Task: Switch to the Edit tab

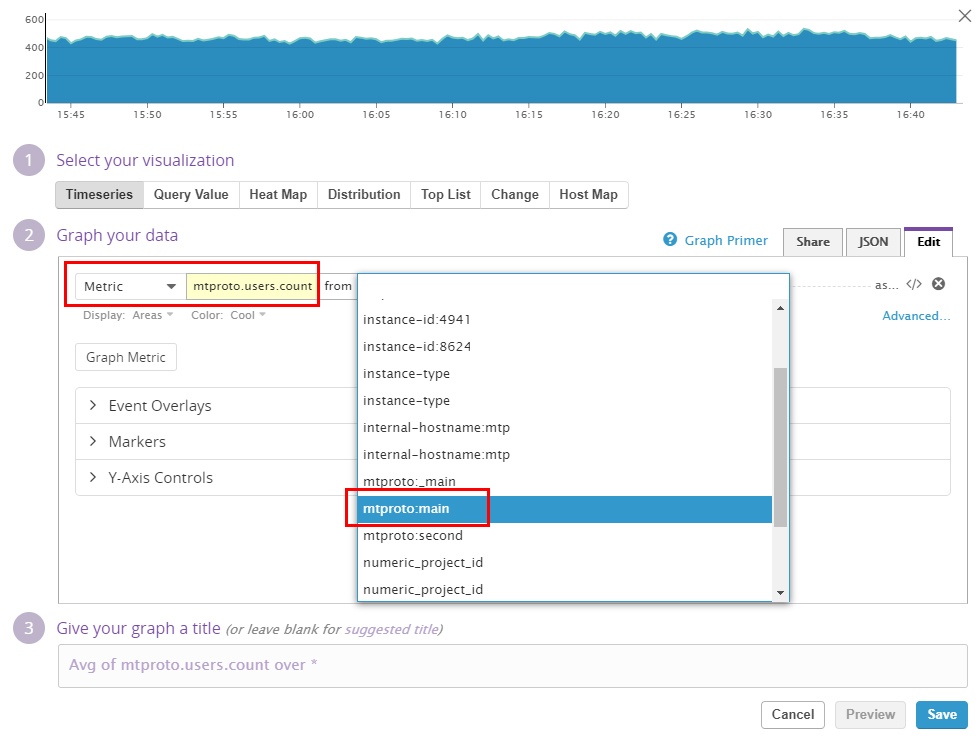Action: click(x=928, y=242)
